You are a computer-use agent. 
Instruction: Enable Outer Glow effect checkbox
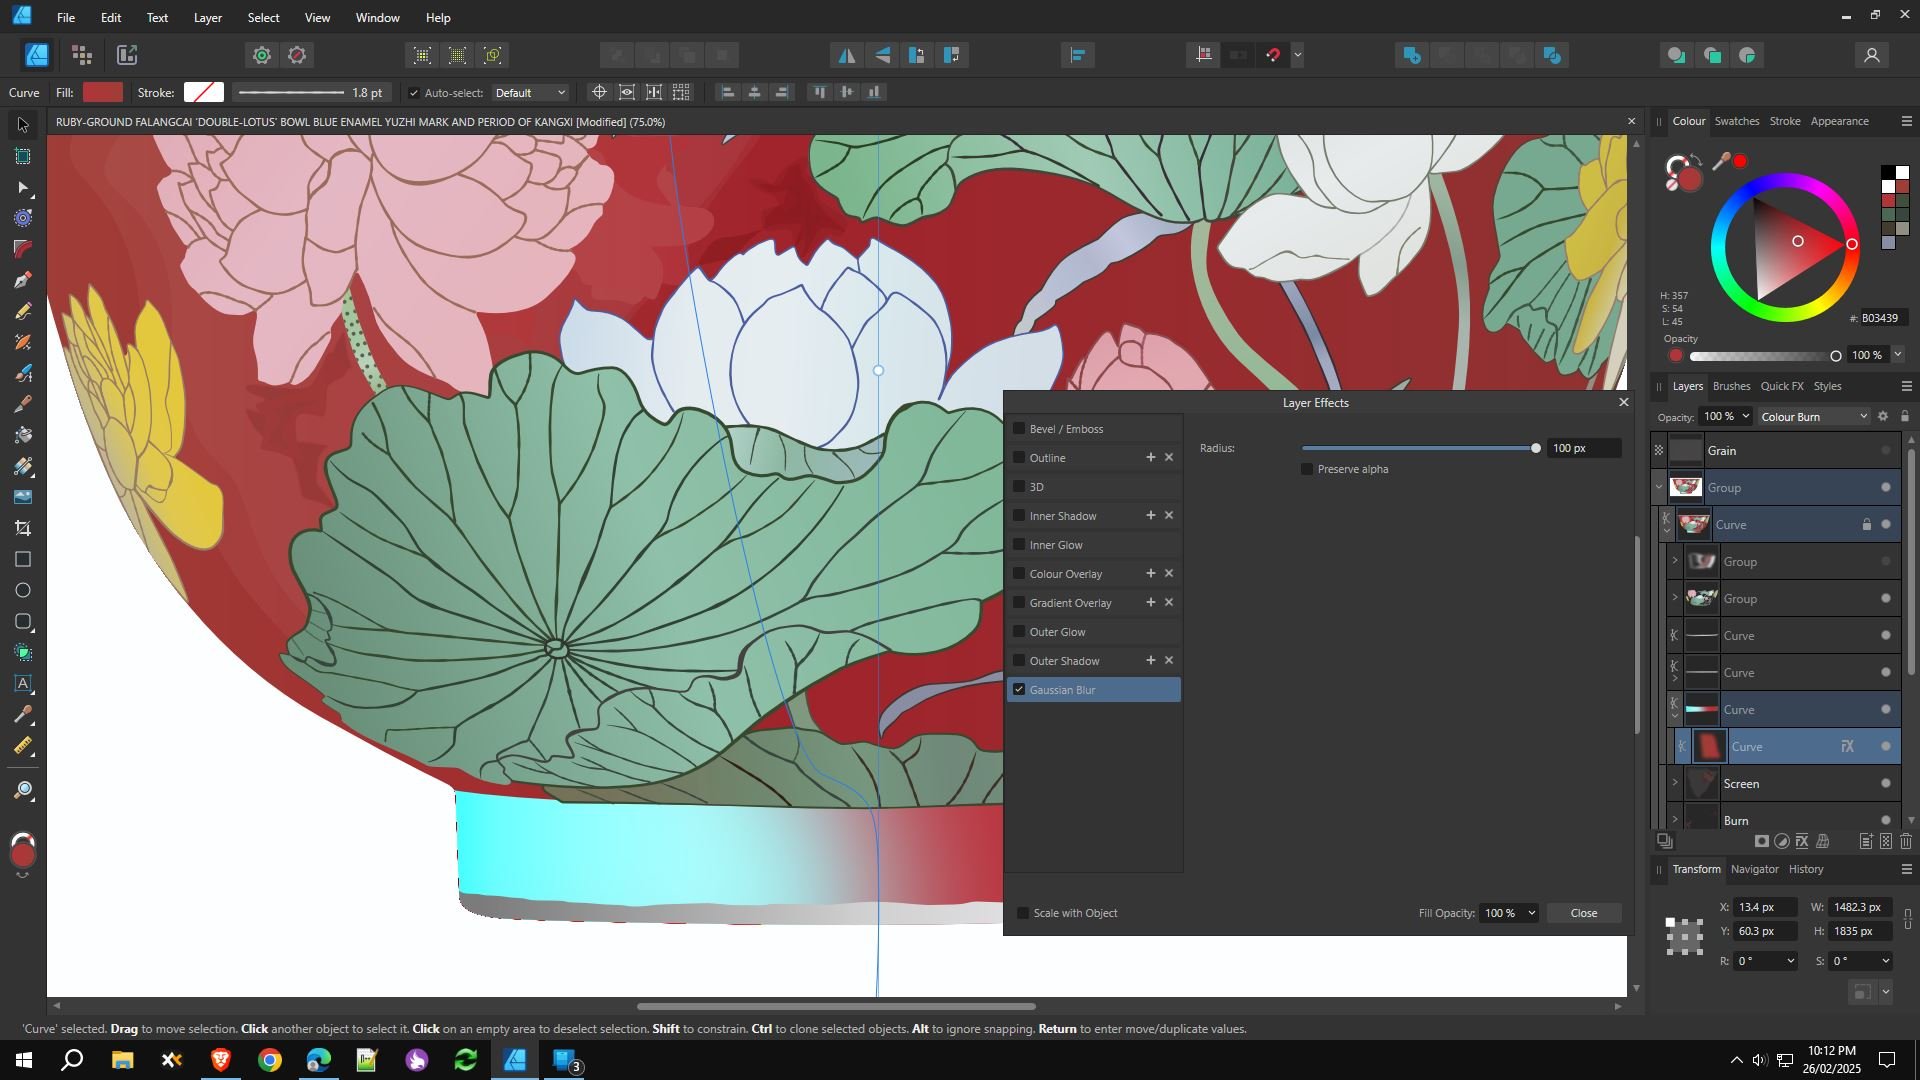[x=1019, y=631]
